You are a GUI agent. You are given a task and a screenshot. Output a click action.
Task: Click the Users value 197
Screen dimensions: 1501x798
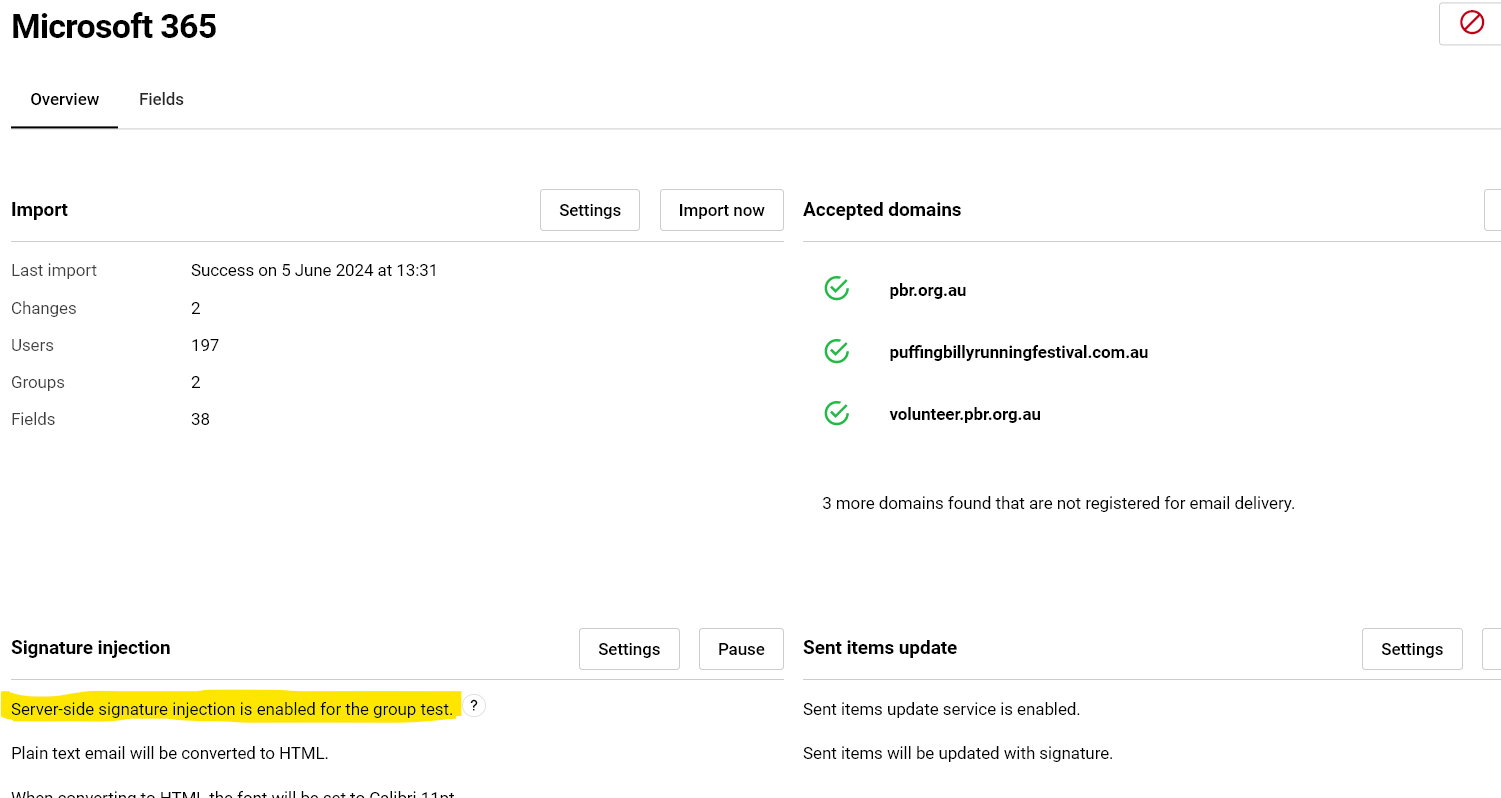coord(205,345)
